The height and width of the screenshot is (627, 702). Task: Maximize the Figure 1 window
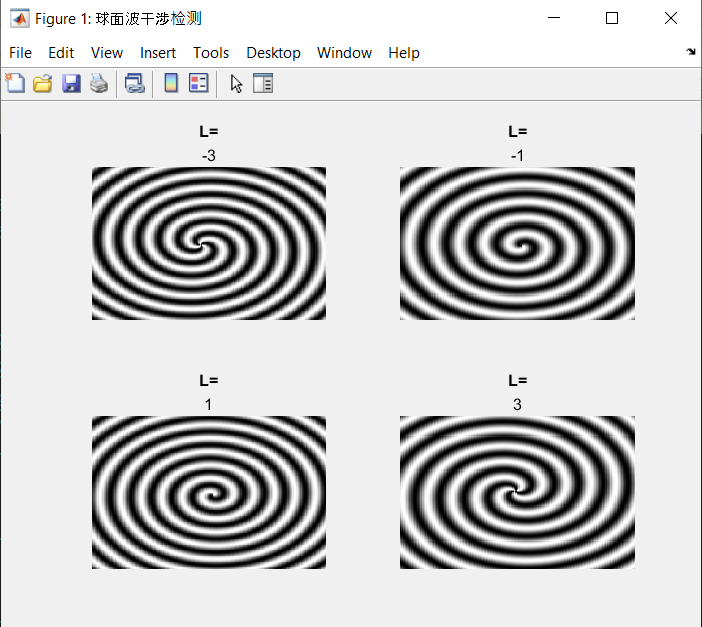(x=612, y=18)
